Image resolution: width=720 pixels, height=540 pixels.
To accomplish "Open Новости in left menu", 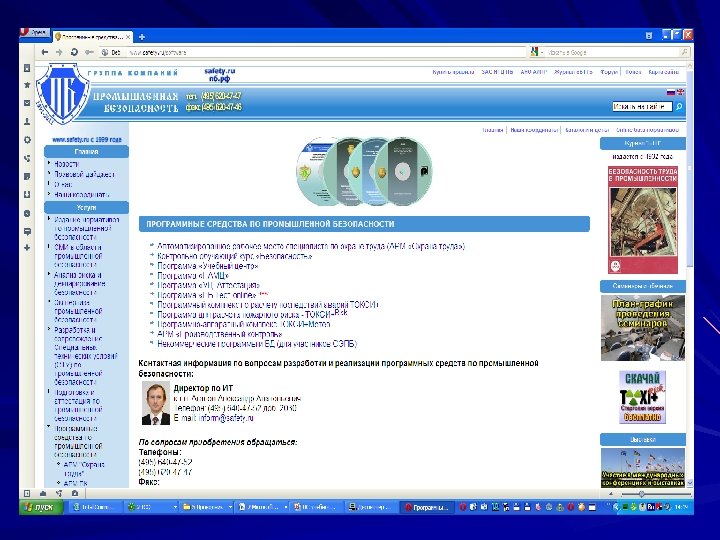I will coord(67,164).
